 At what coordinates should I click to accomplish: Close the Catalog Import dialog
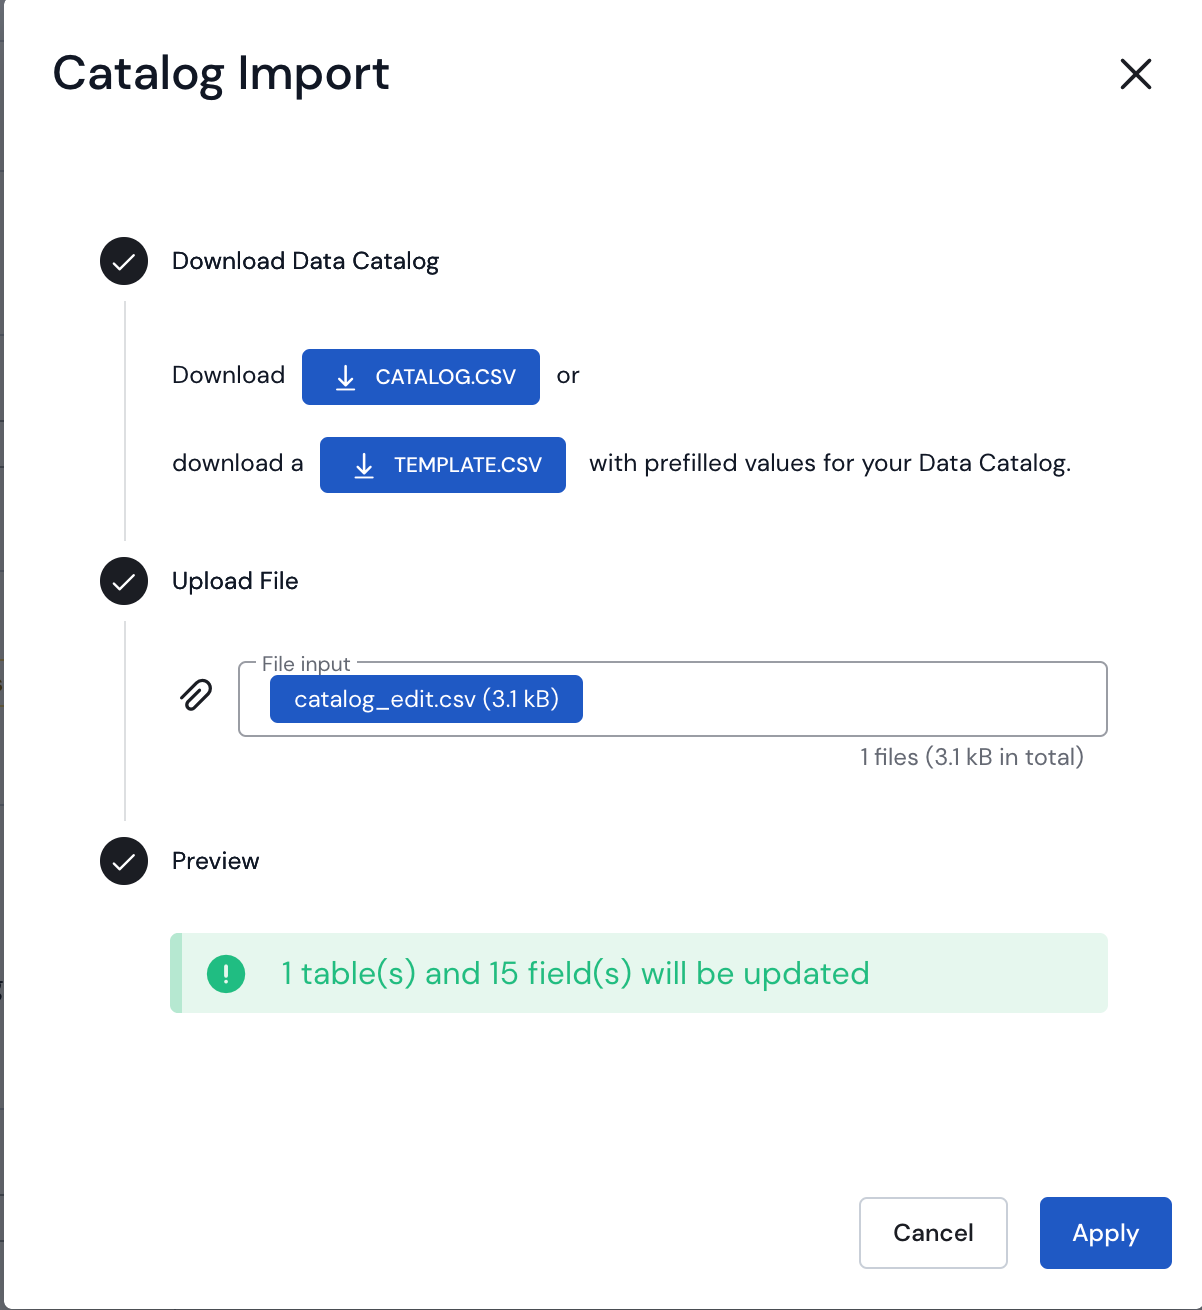[1135, 74]
